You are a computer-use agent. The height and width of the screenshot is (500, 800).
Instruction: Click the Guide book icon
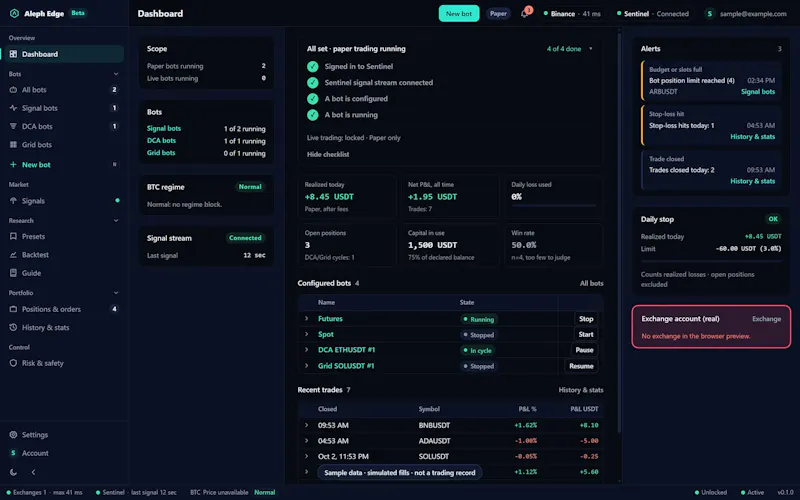point(13,273)
